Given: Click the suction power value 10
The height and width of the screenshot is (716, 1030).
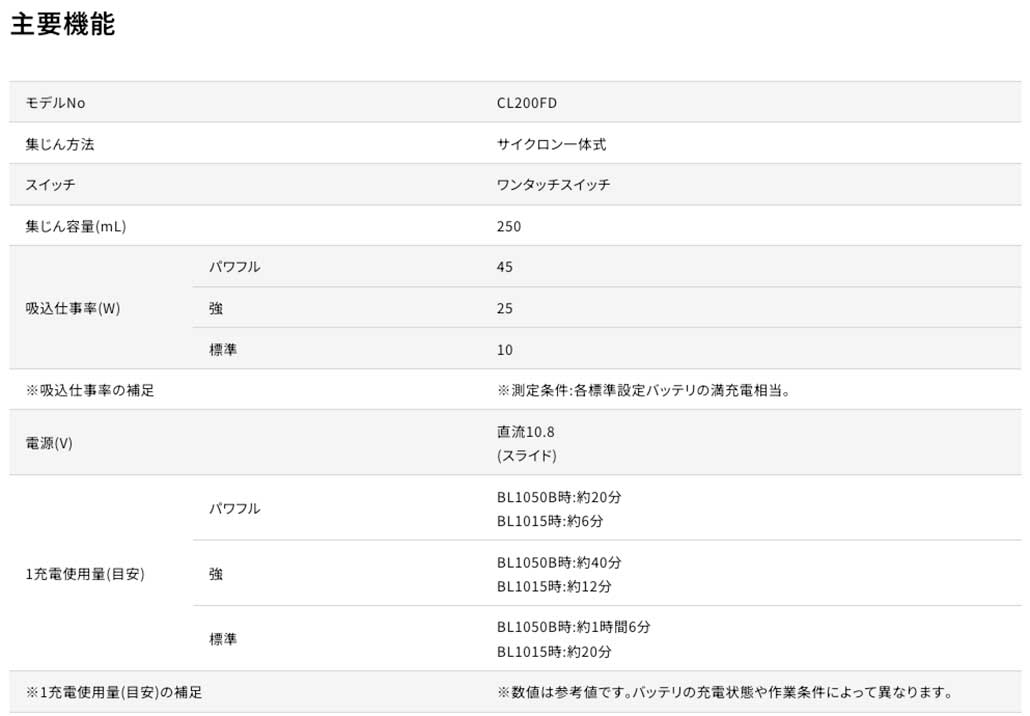Looking at the screenshot, I should 504,349.
